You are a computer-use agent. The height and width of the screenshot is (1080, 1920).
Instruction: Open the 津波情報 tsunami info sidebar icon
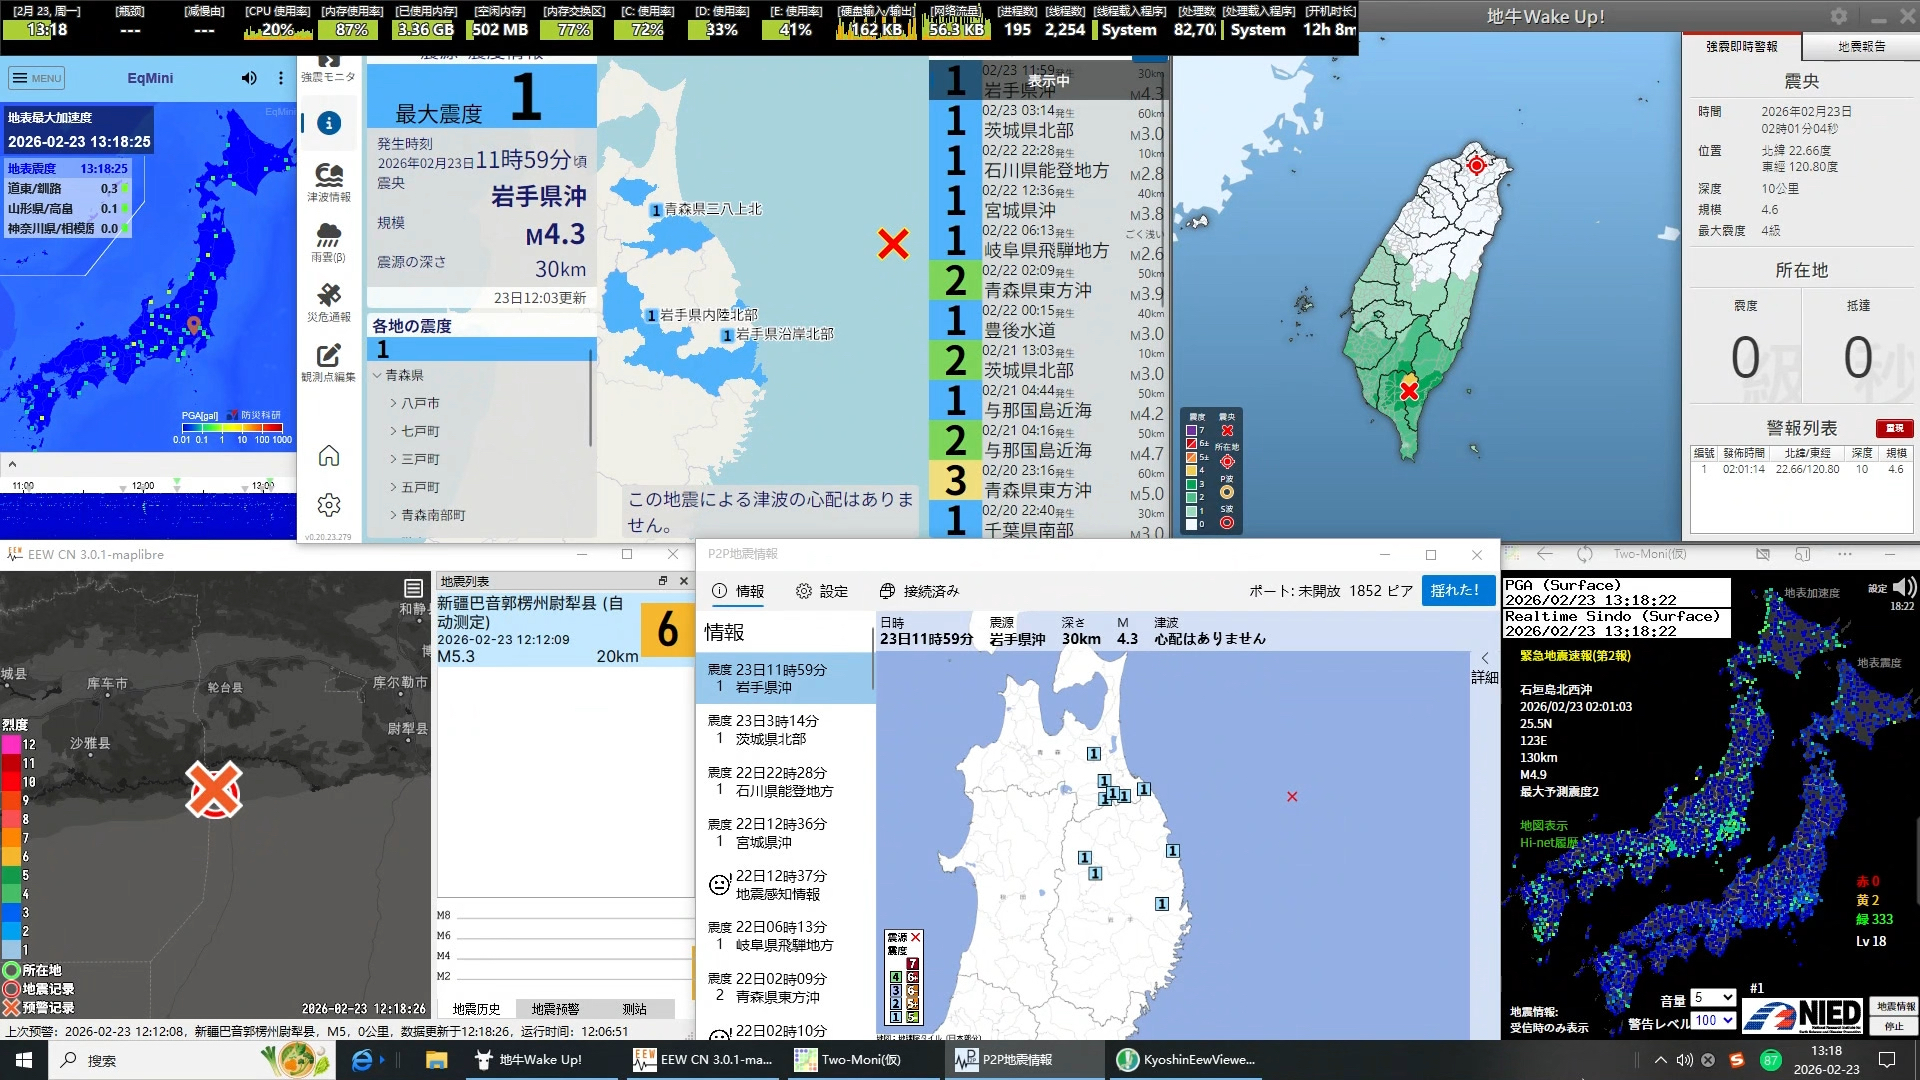pyautogui.click(x=329, y=182)
